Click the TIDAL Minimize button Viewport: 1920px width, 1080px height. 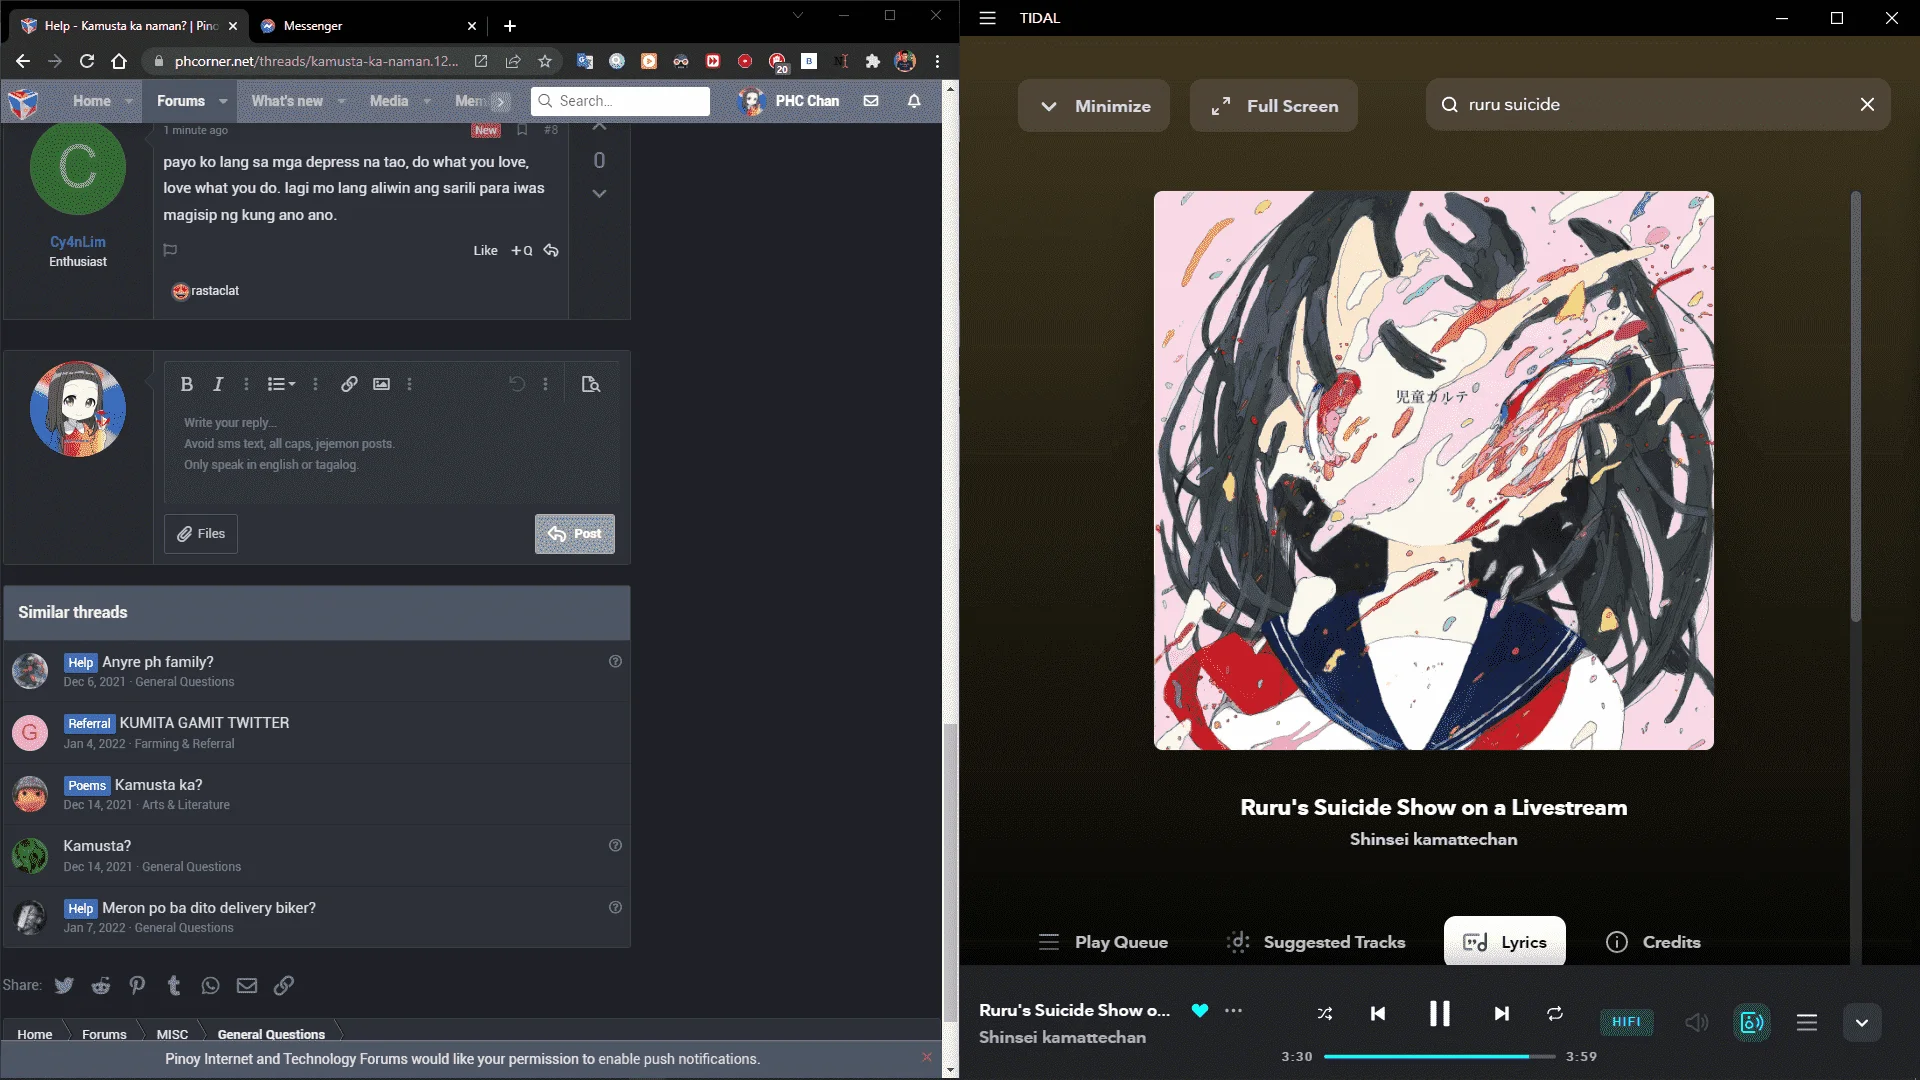tap(1094, 106)
